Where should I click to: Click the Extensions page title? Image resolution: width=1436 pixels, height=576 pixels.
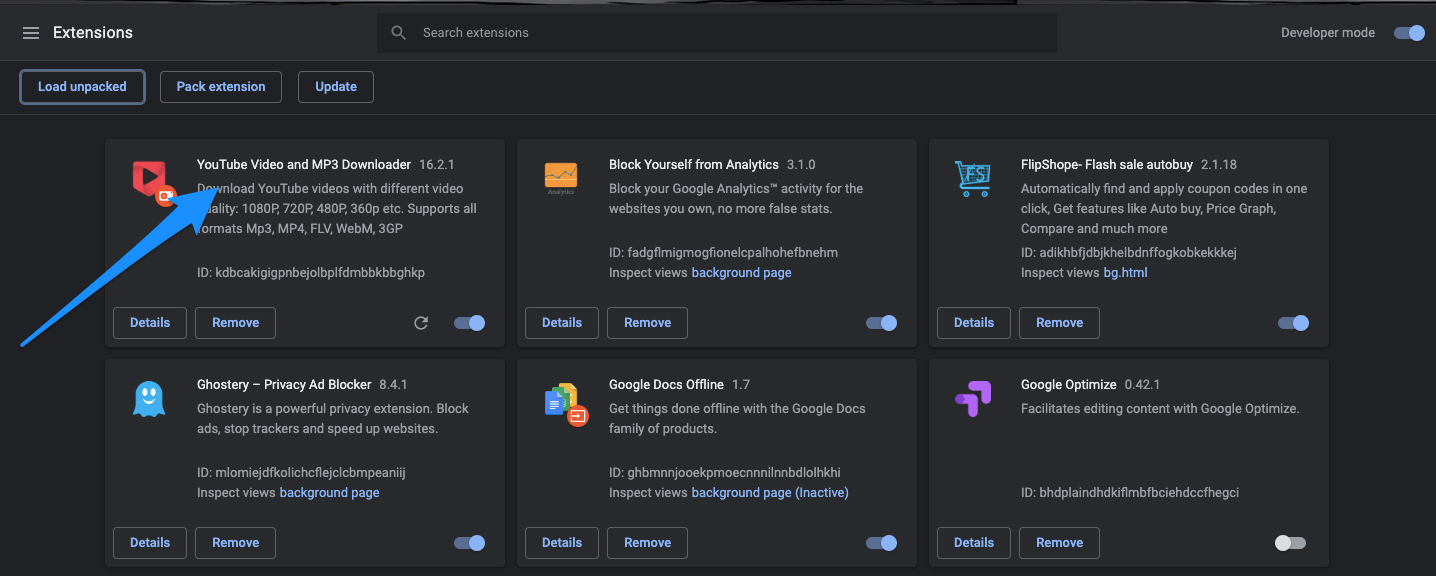point(93,33)
